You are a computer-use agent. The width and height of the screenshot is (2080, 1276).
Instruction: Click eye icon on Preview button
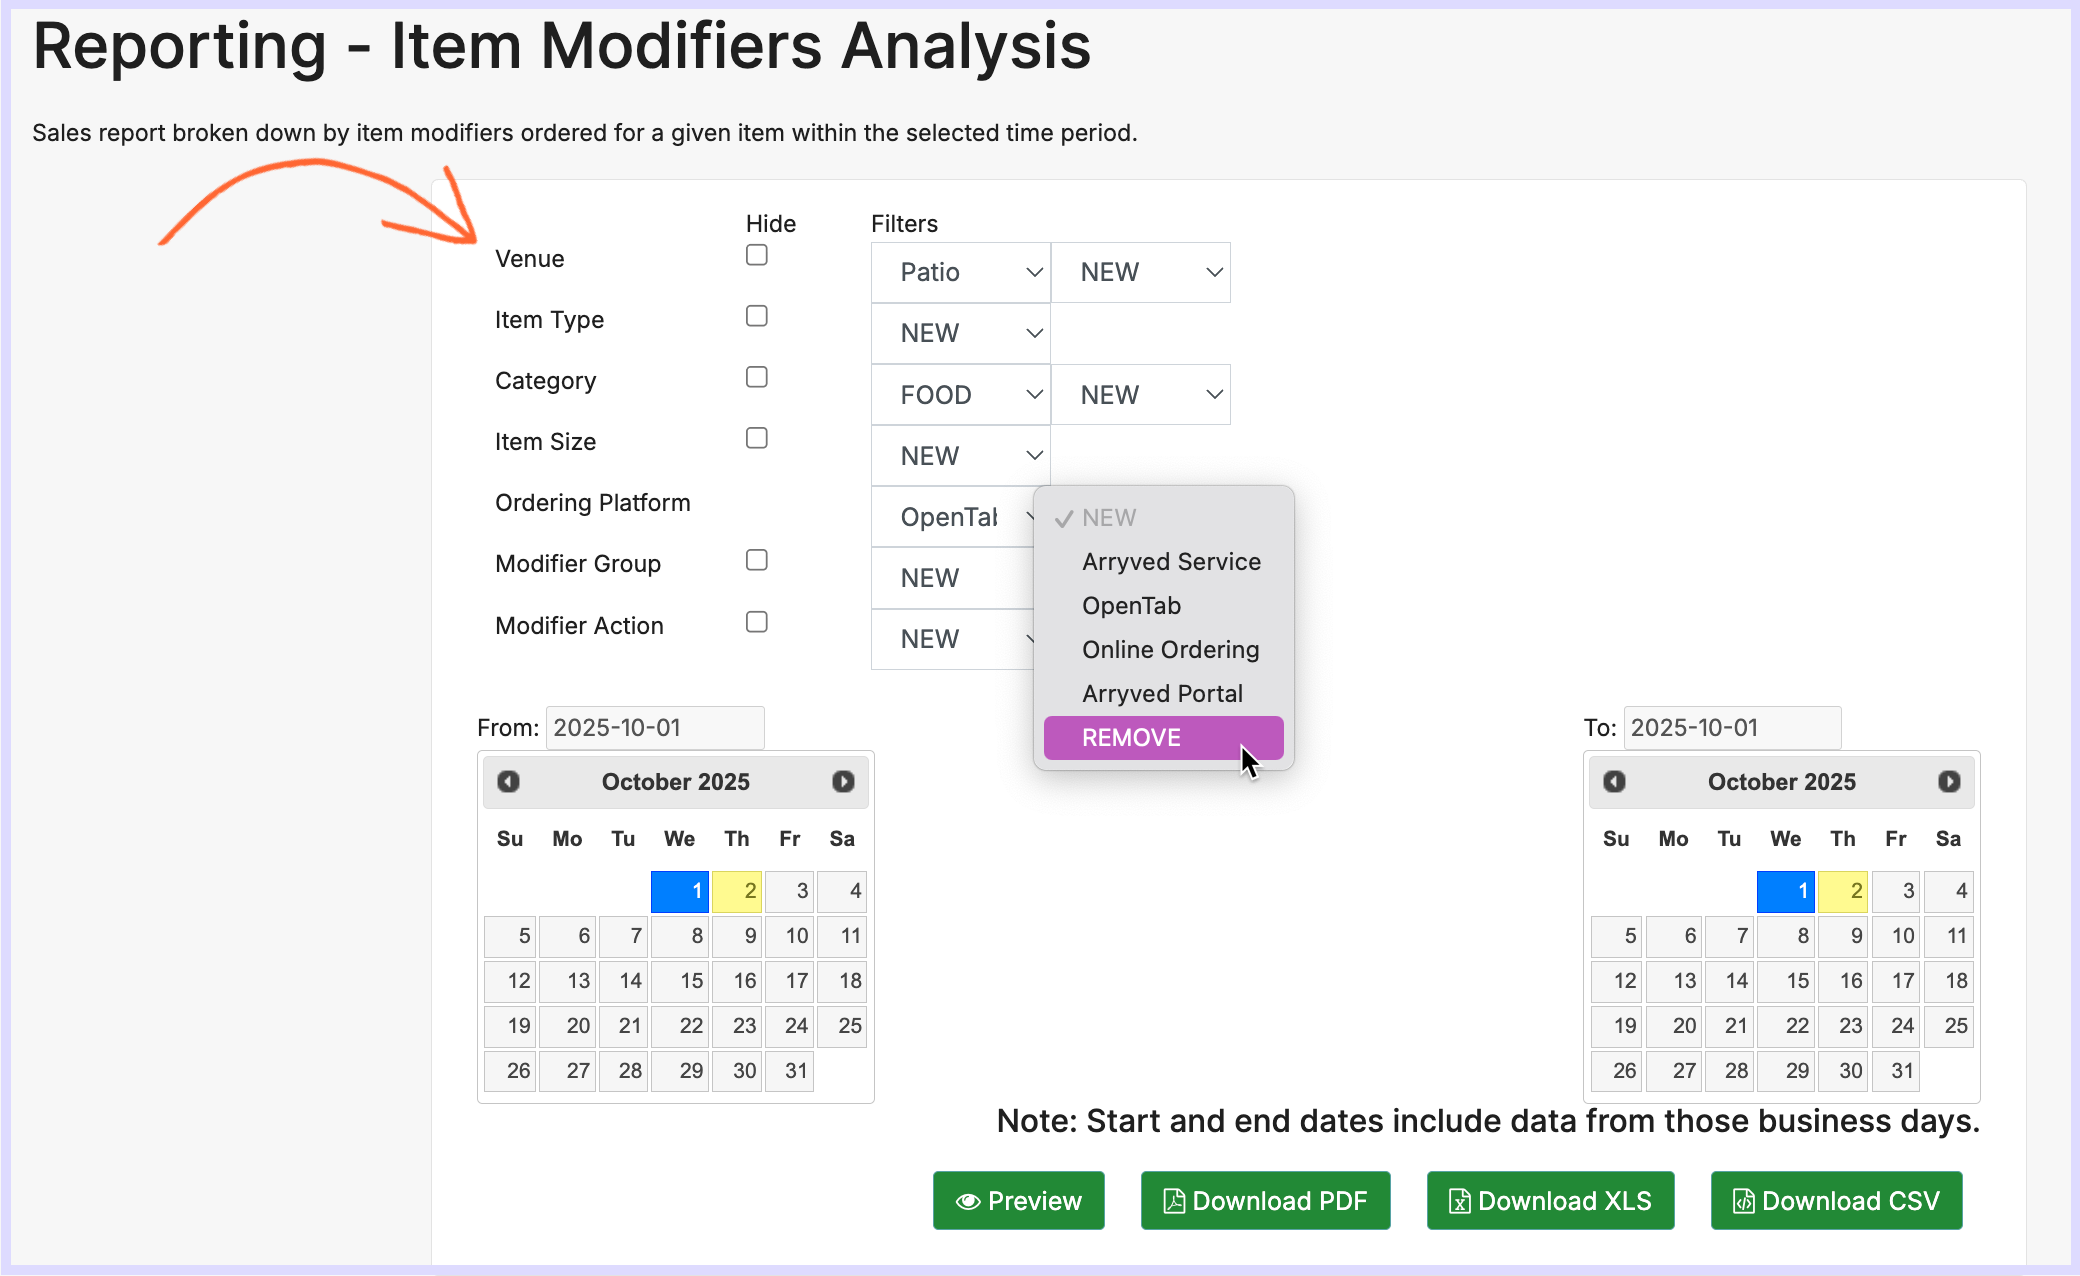pos(967,1201)
